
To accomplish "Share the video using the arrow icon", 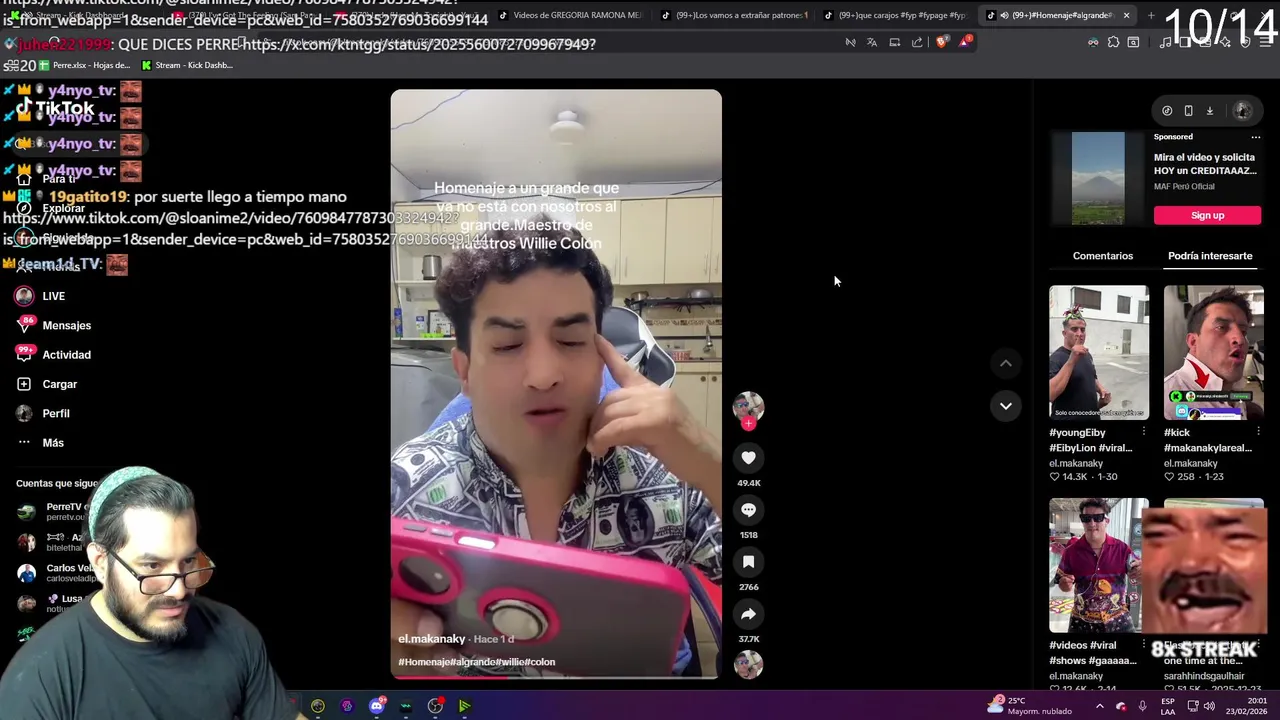I will pos(748,614).
